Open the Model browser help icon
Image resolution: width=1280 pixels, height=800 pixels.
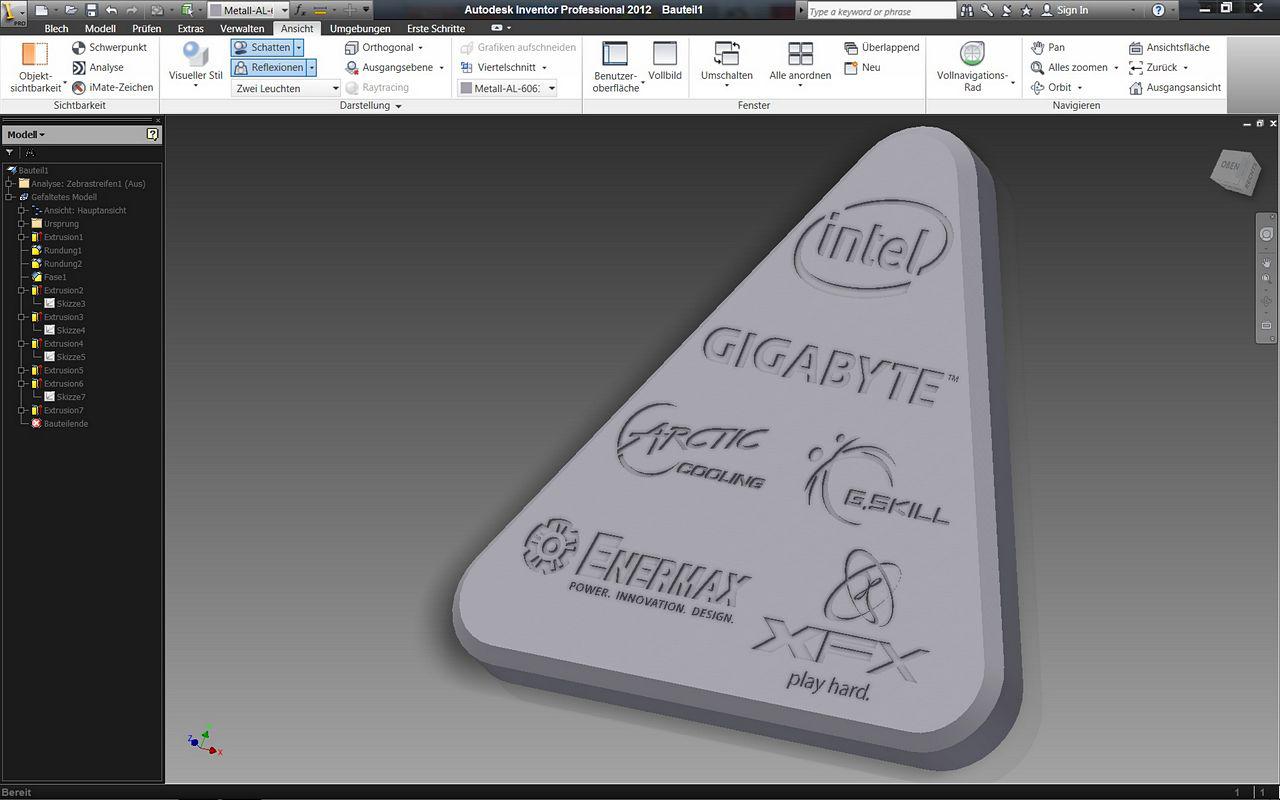point(152,134)
